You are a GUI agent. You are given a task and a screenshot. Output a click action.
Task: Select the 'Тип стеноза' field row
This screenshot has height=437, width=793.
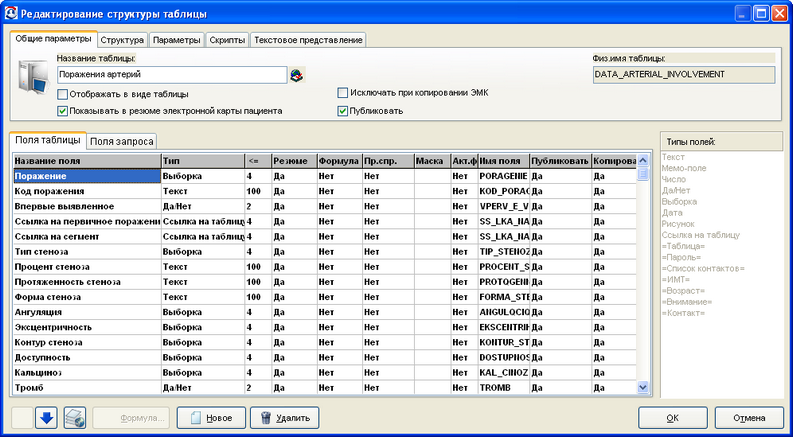click(325, 251)
